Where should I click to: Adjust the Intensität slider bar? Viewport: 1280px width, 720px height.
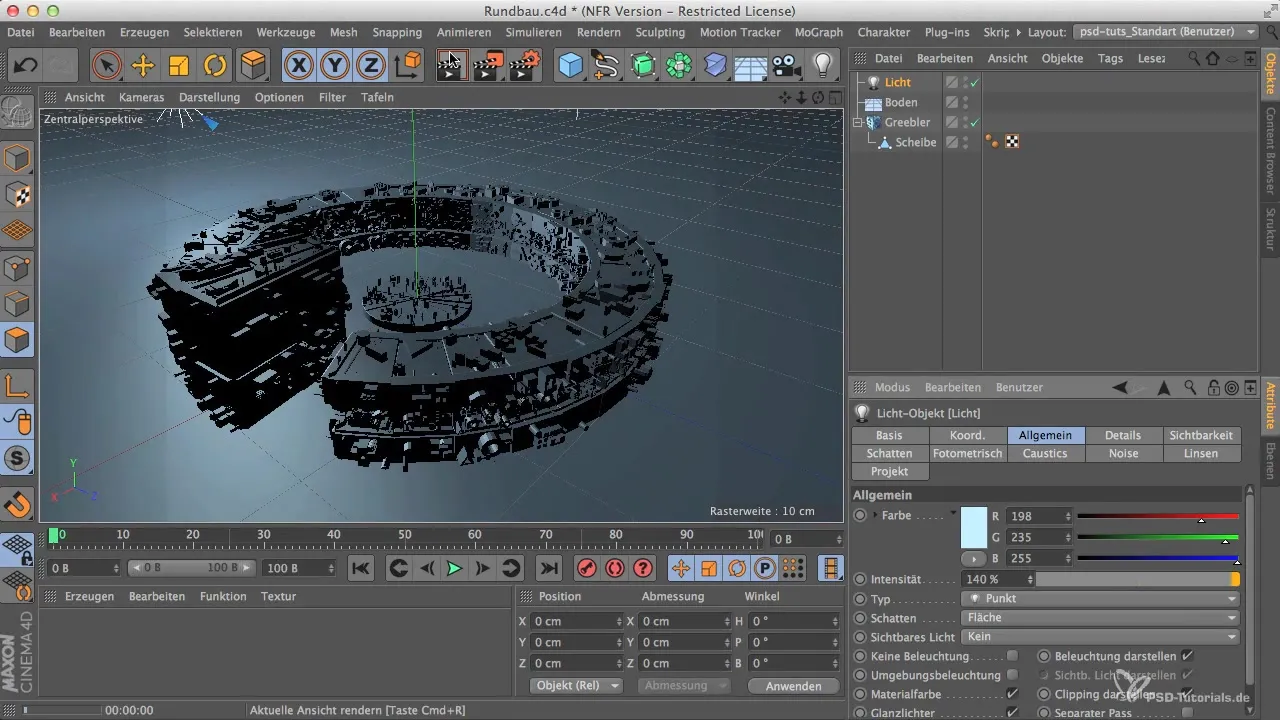pos(1138,579)
